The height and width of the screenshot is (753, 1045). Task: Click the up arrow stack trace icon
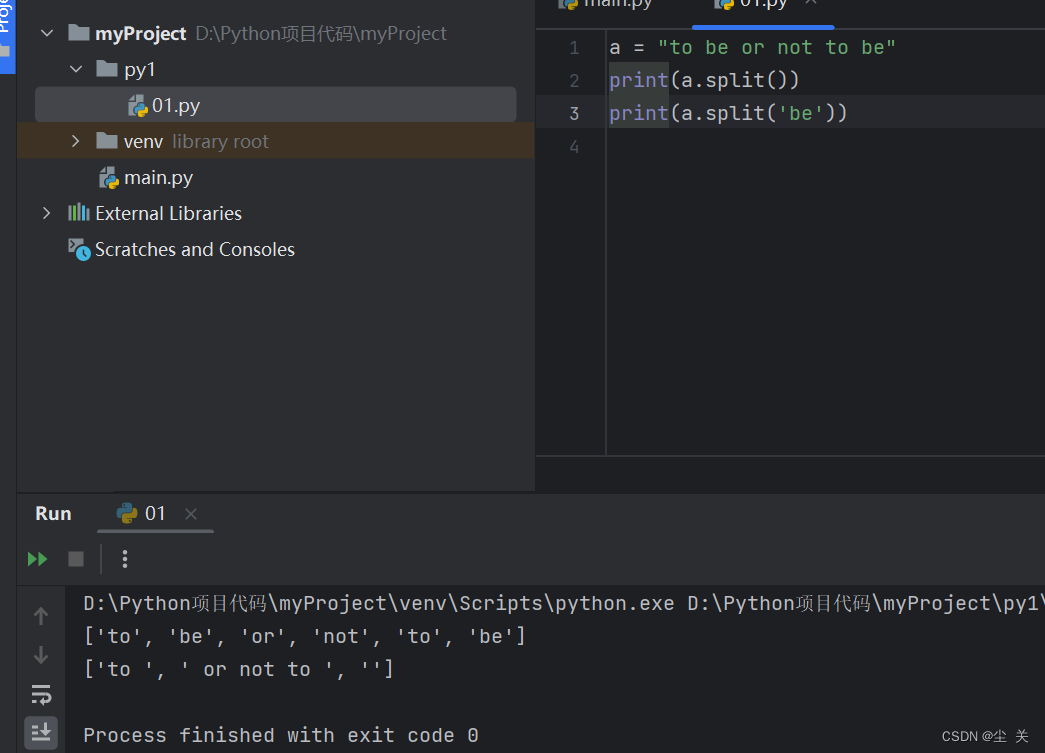pyautogui.click(x=41, y=616)
